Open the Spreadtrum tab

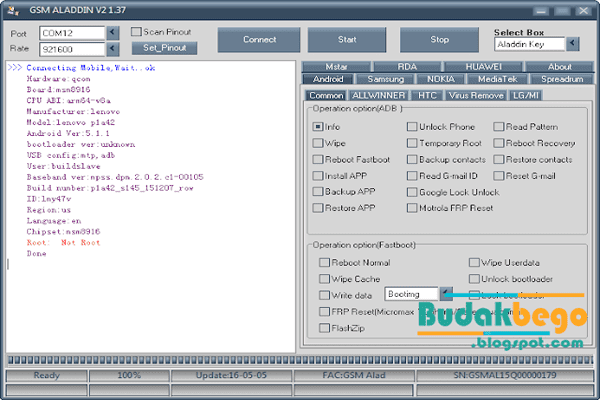tap(562, 79)
